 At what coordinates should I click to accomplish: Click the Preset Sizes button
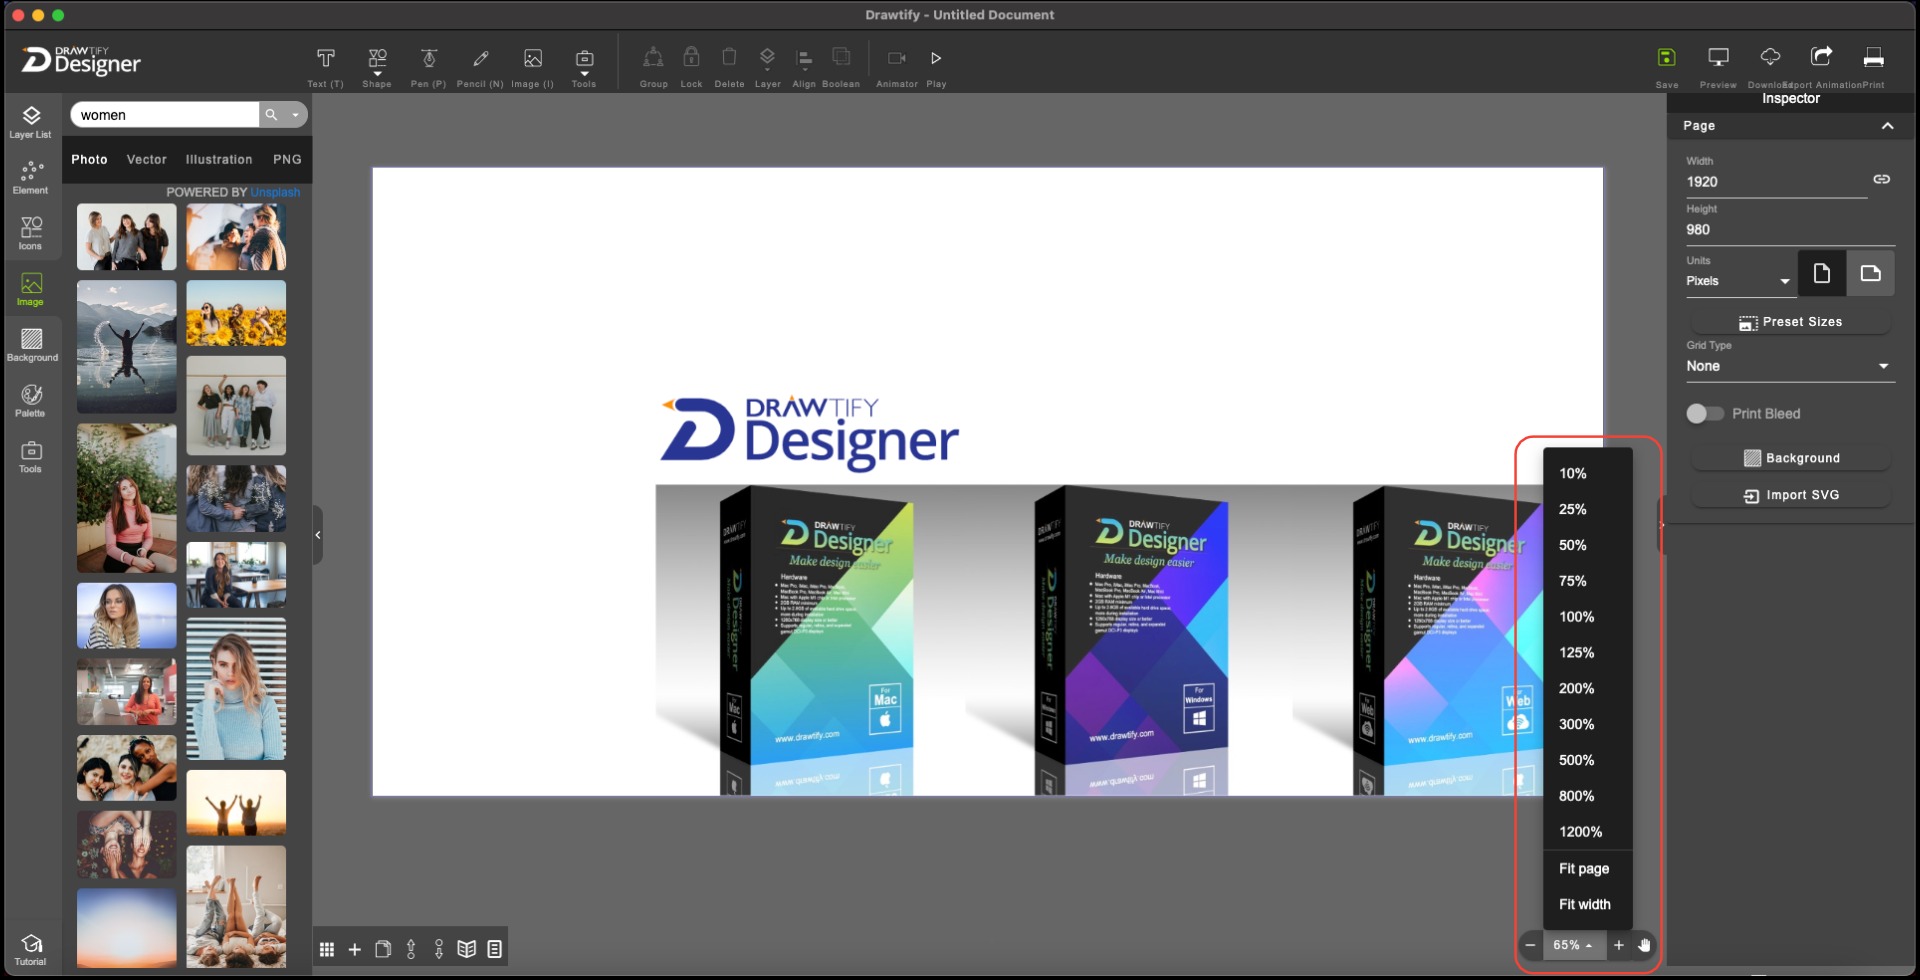click(1790, 322)
